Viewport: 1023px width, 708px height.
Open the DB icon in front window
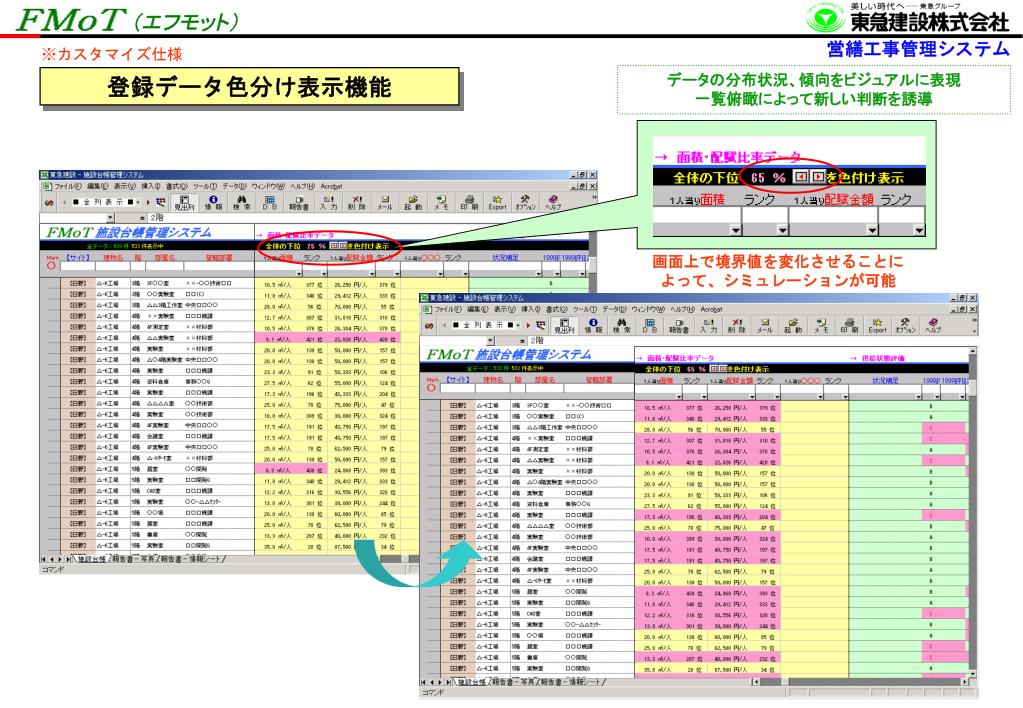pyautogui.click(x=650, y=326)
